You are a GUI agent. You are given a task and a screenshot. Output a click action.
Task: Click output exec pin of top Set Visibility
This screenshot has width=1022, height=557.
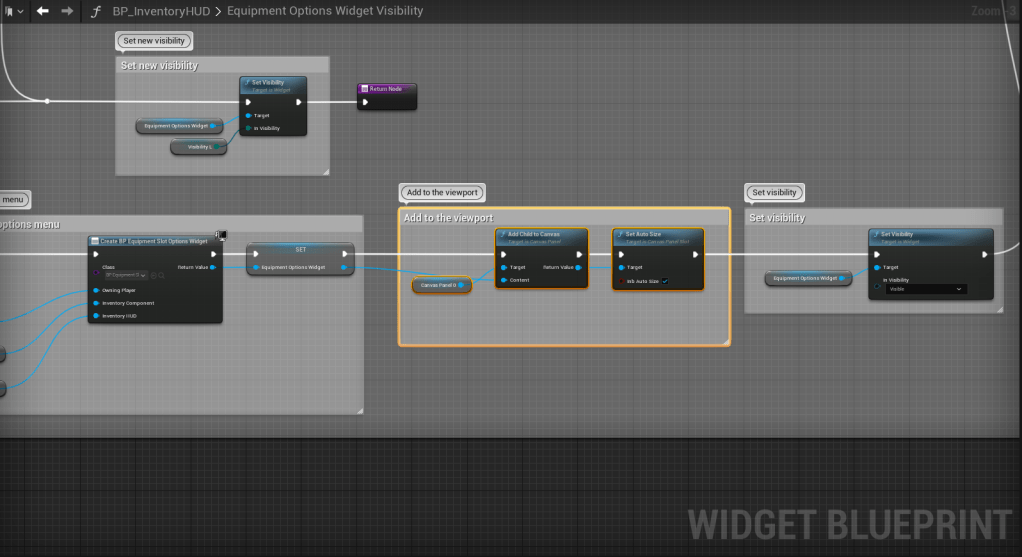[x=299, y=102]
